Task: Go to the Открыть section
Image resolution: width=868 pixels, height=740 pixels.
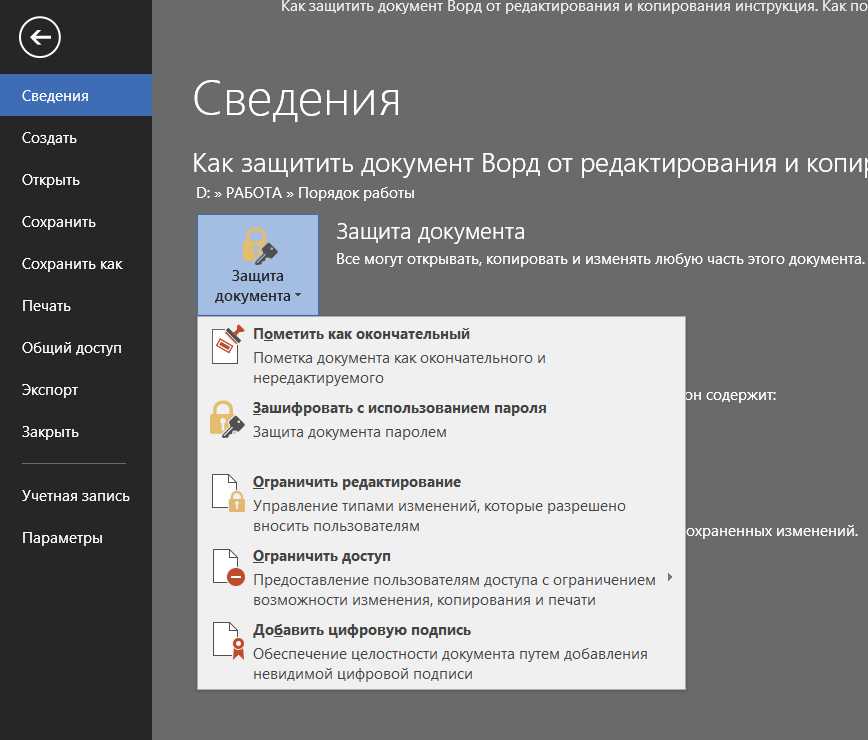Action: [x=76, y=179]
